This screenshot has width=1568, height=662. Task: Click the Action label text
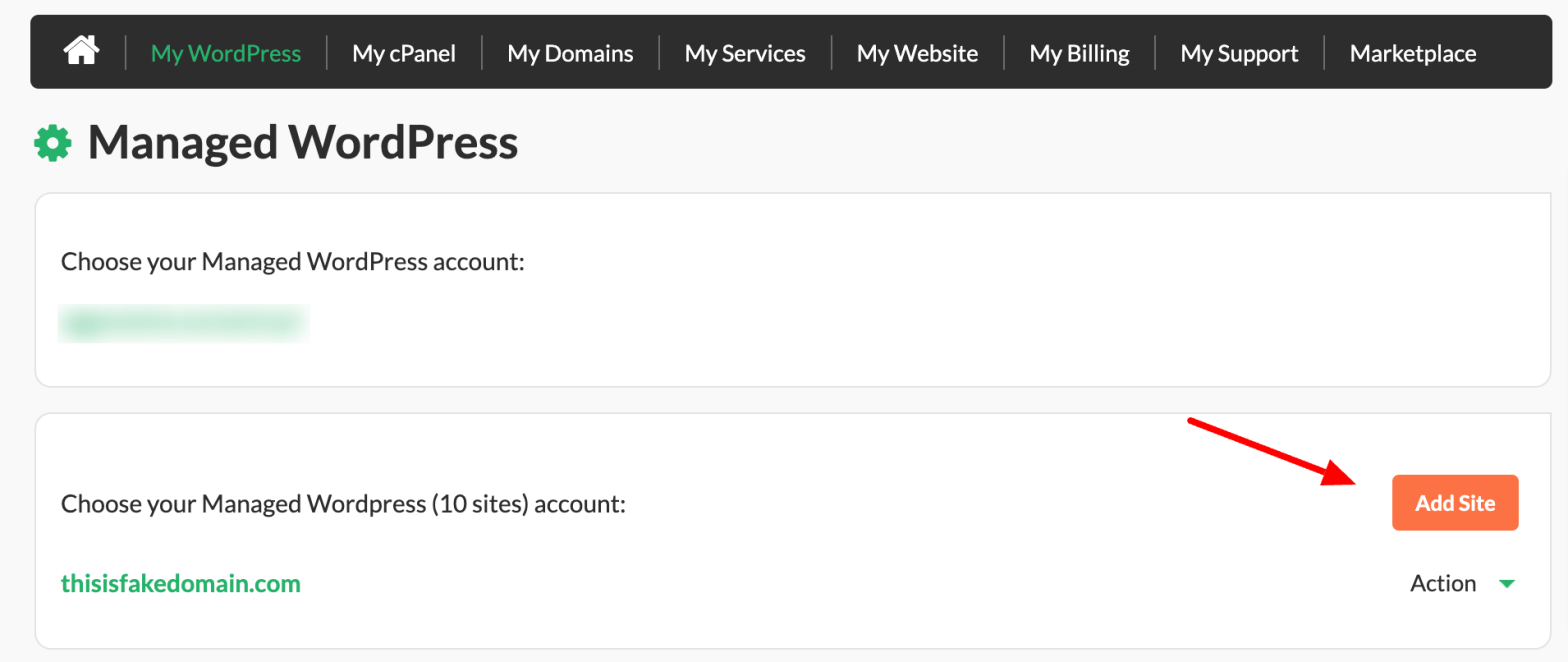tap(1443, 583)
